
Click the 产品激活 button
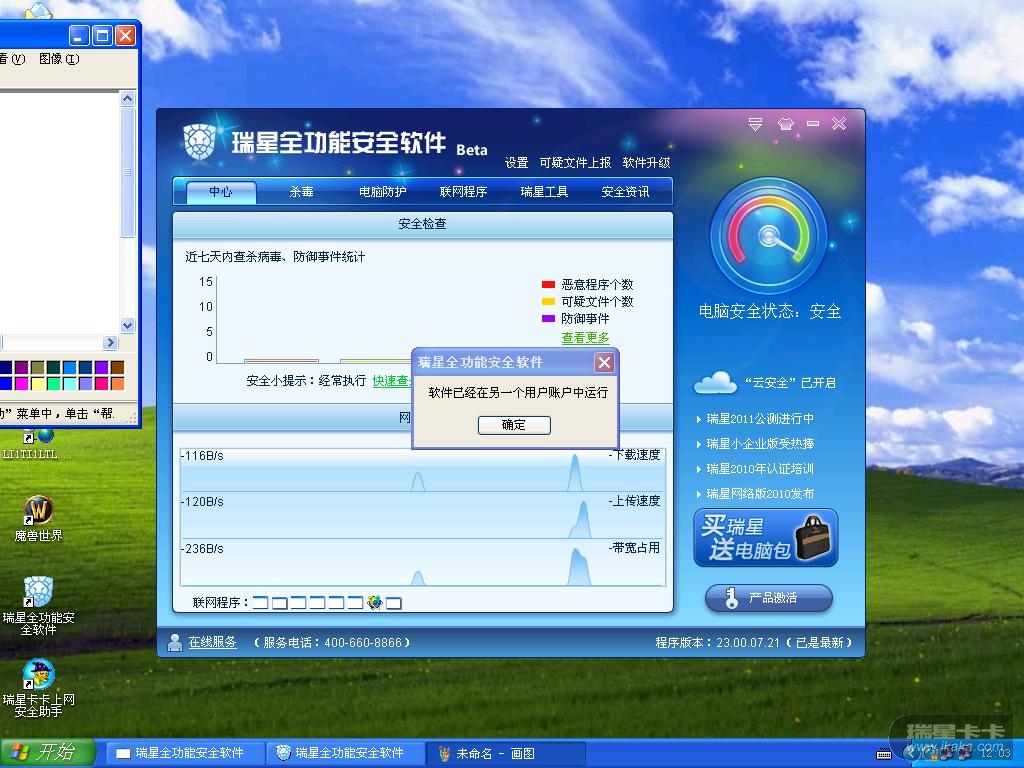point(769,598)
